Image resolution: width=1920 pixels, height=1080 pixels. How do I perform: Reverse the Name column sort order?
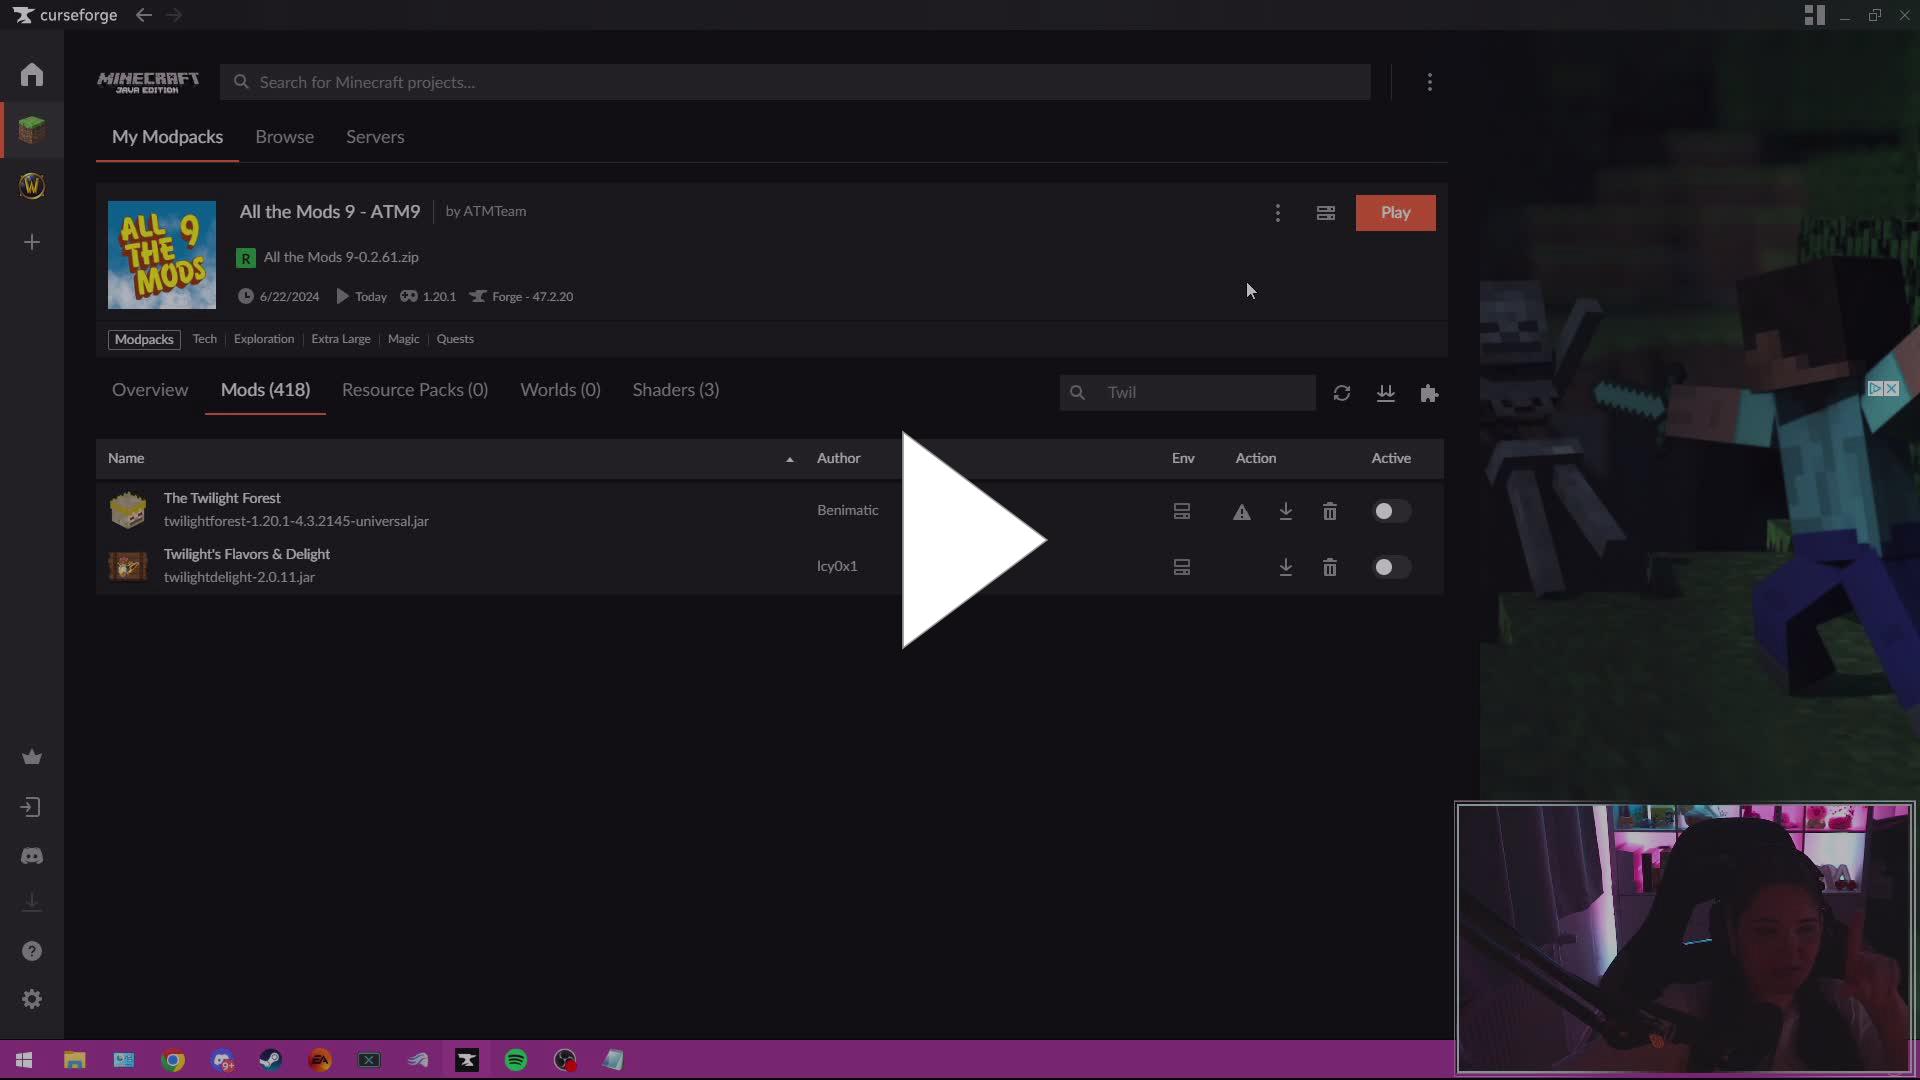coord(788,458)
